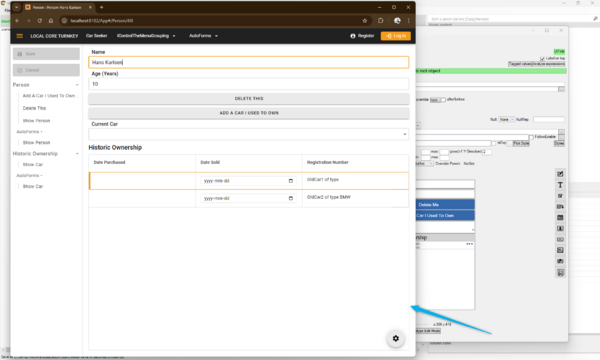
Task: Toggle the after/before checkbox
Action: pyautogui.click(x=443, y=100)
